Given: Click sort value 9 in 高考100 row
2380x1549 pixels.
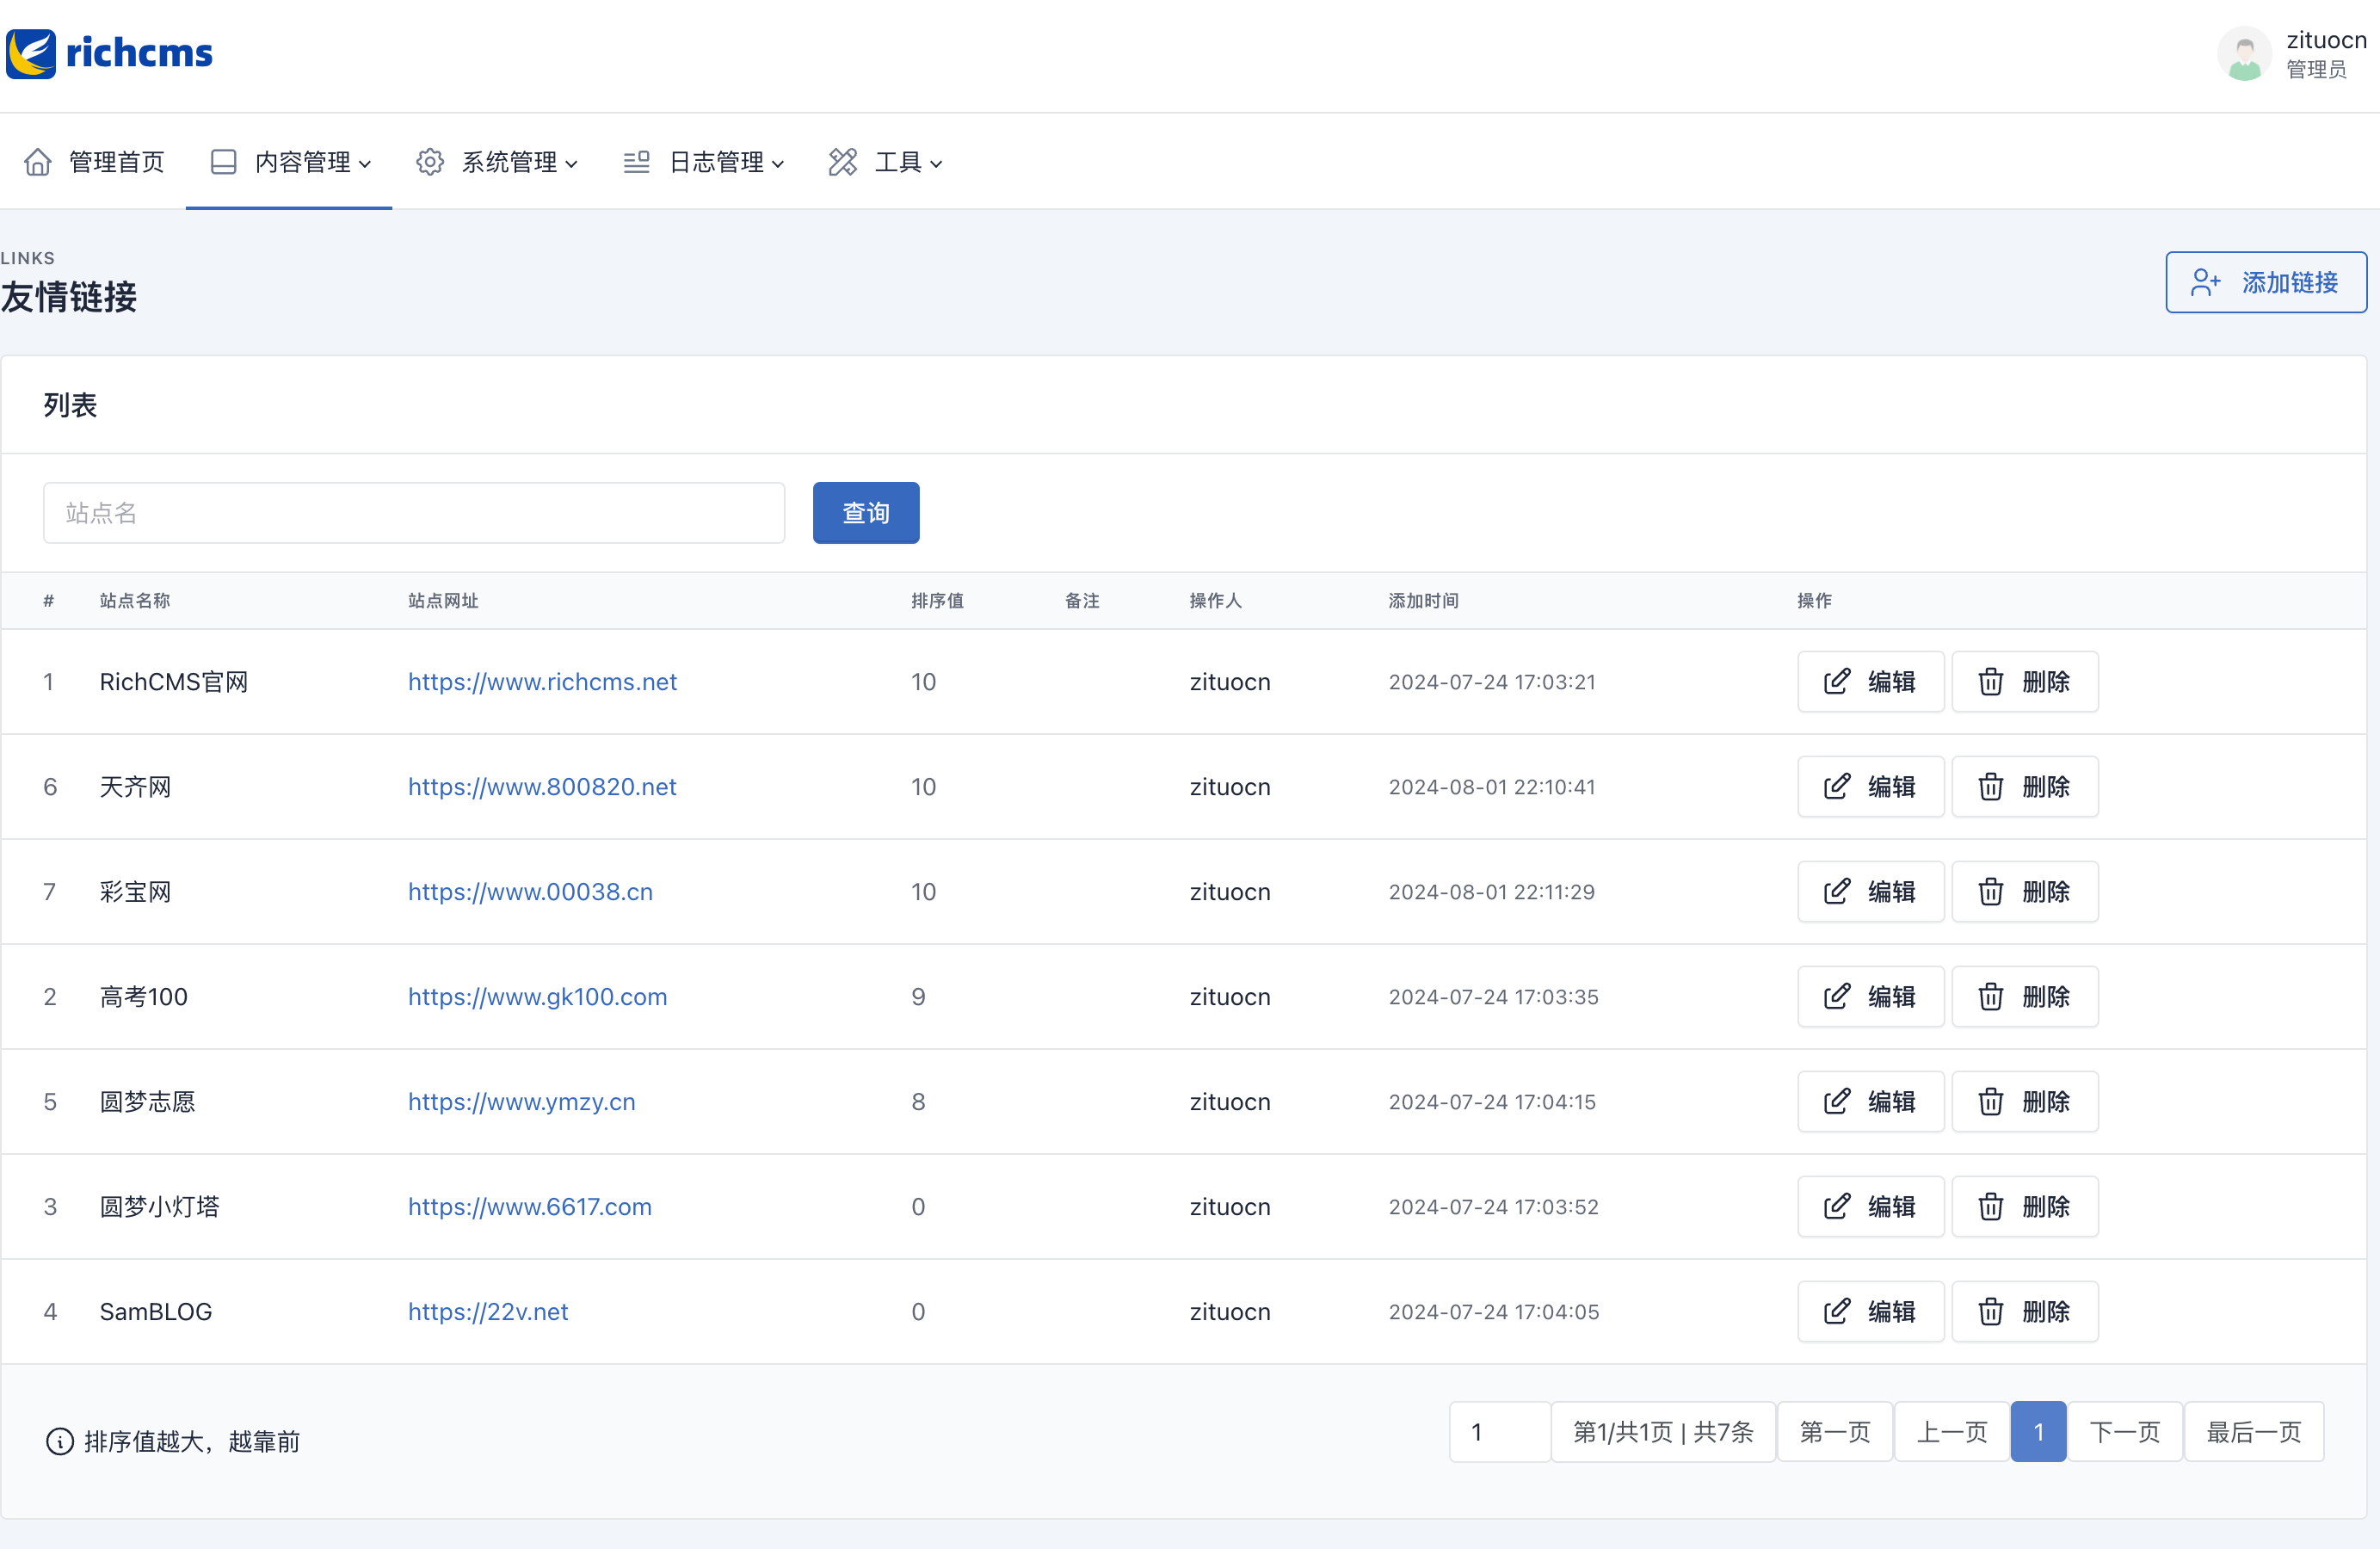Looking at the screenshot, I should point(918,997).
